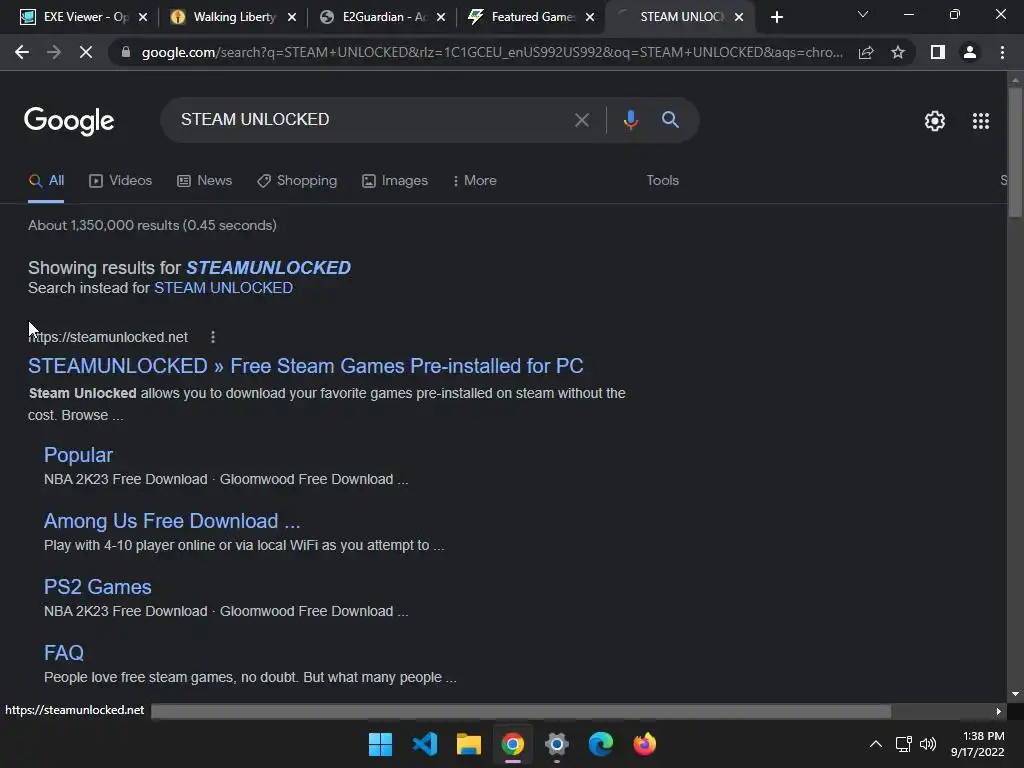Go to the Google homepage logo

[x=69, y=121]
